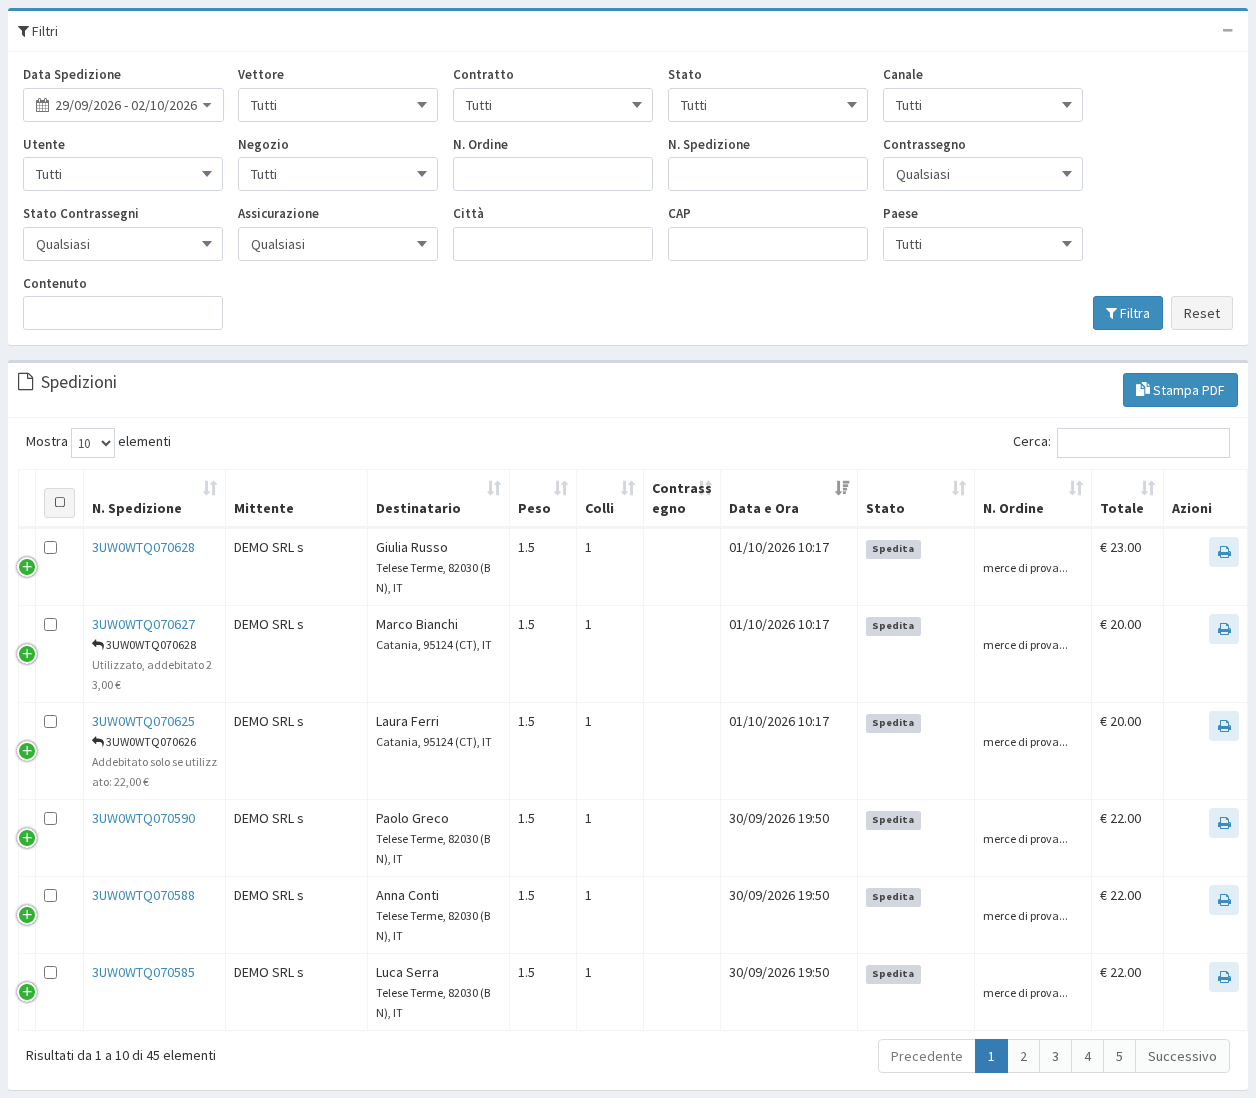
Task: Go to page 2 of results
Action: (x=1023, y=1056)
